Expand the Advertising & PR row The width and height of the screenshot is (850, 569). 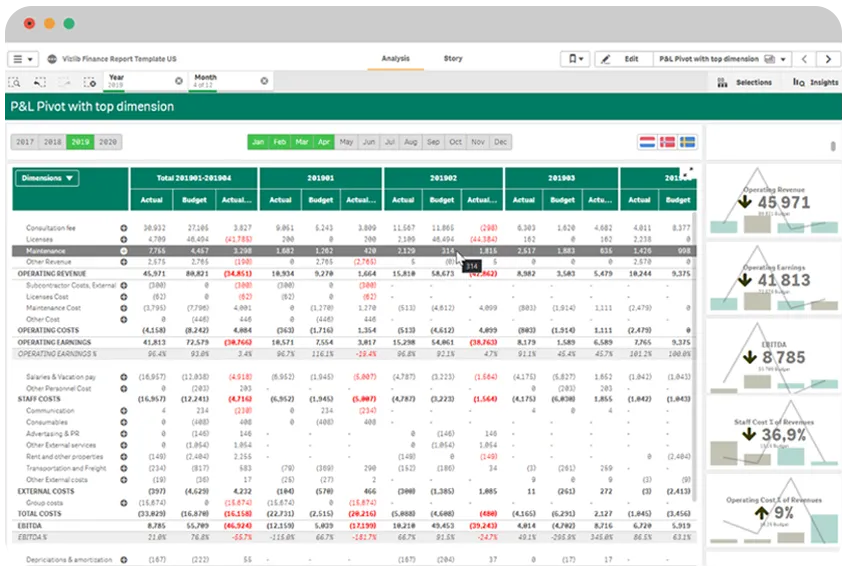124,435
